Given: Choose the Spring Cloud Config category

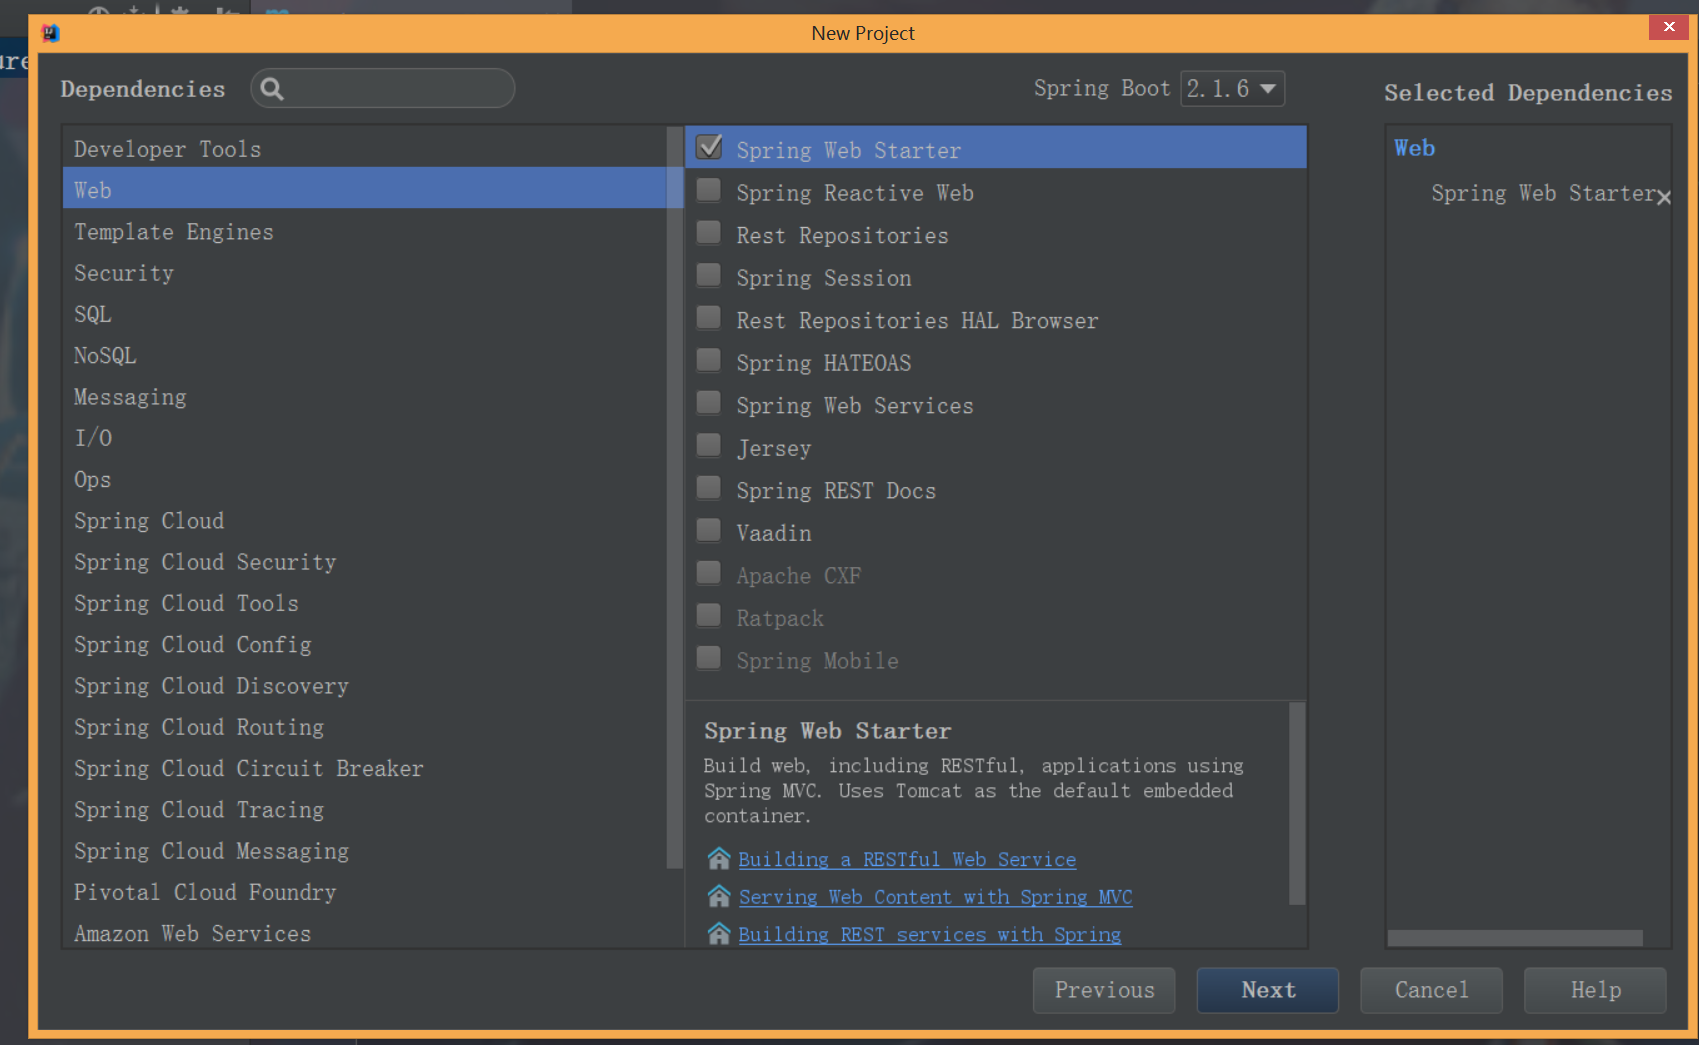Looking at the screenshot, I should tap(364, 645).
